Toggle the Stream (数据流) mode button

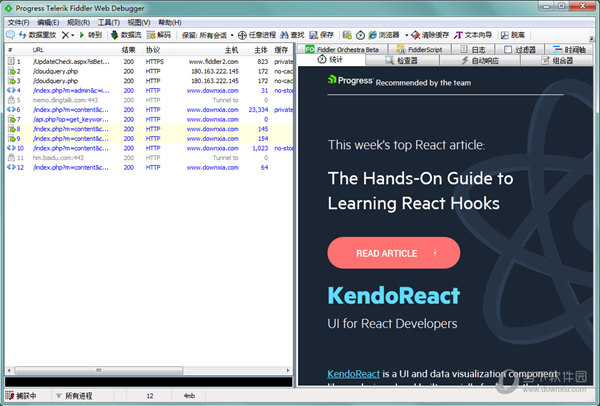tap(126, 35)
